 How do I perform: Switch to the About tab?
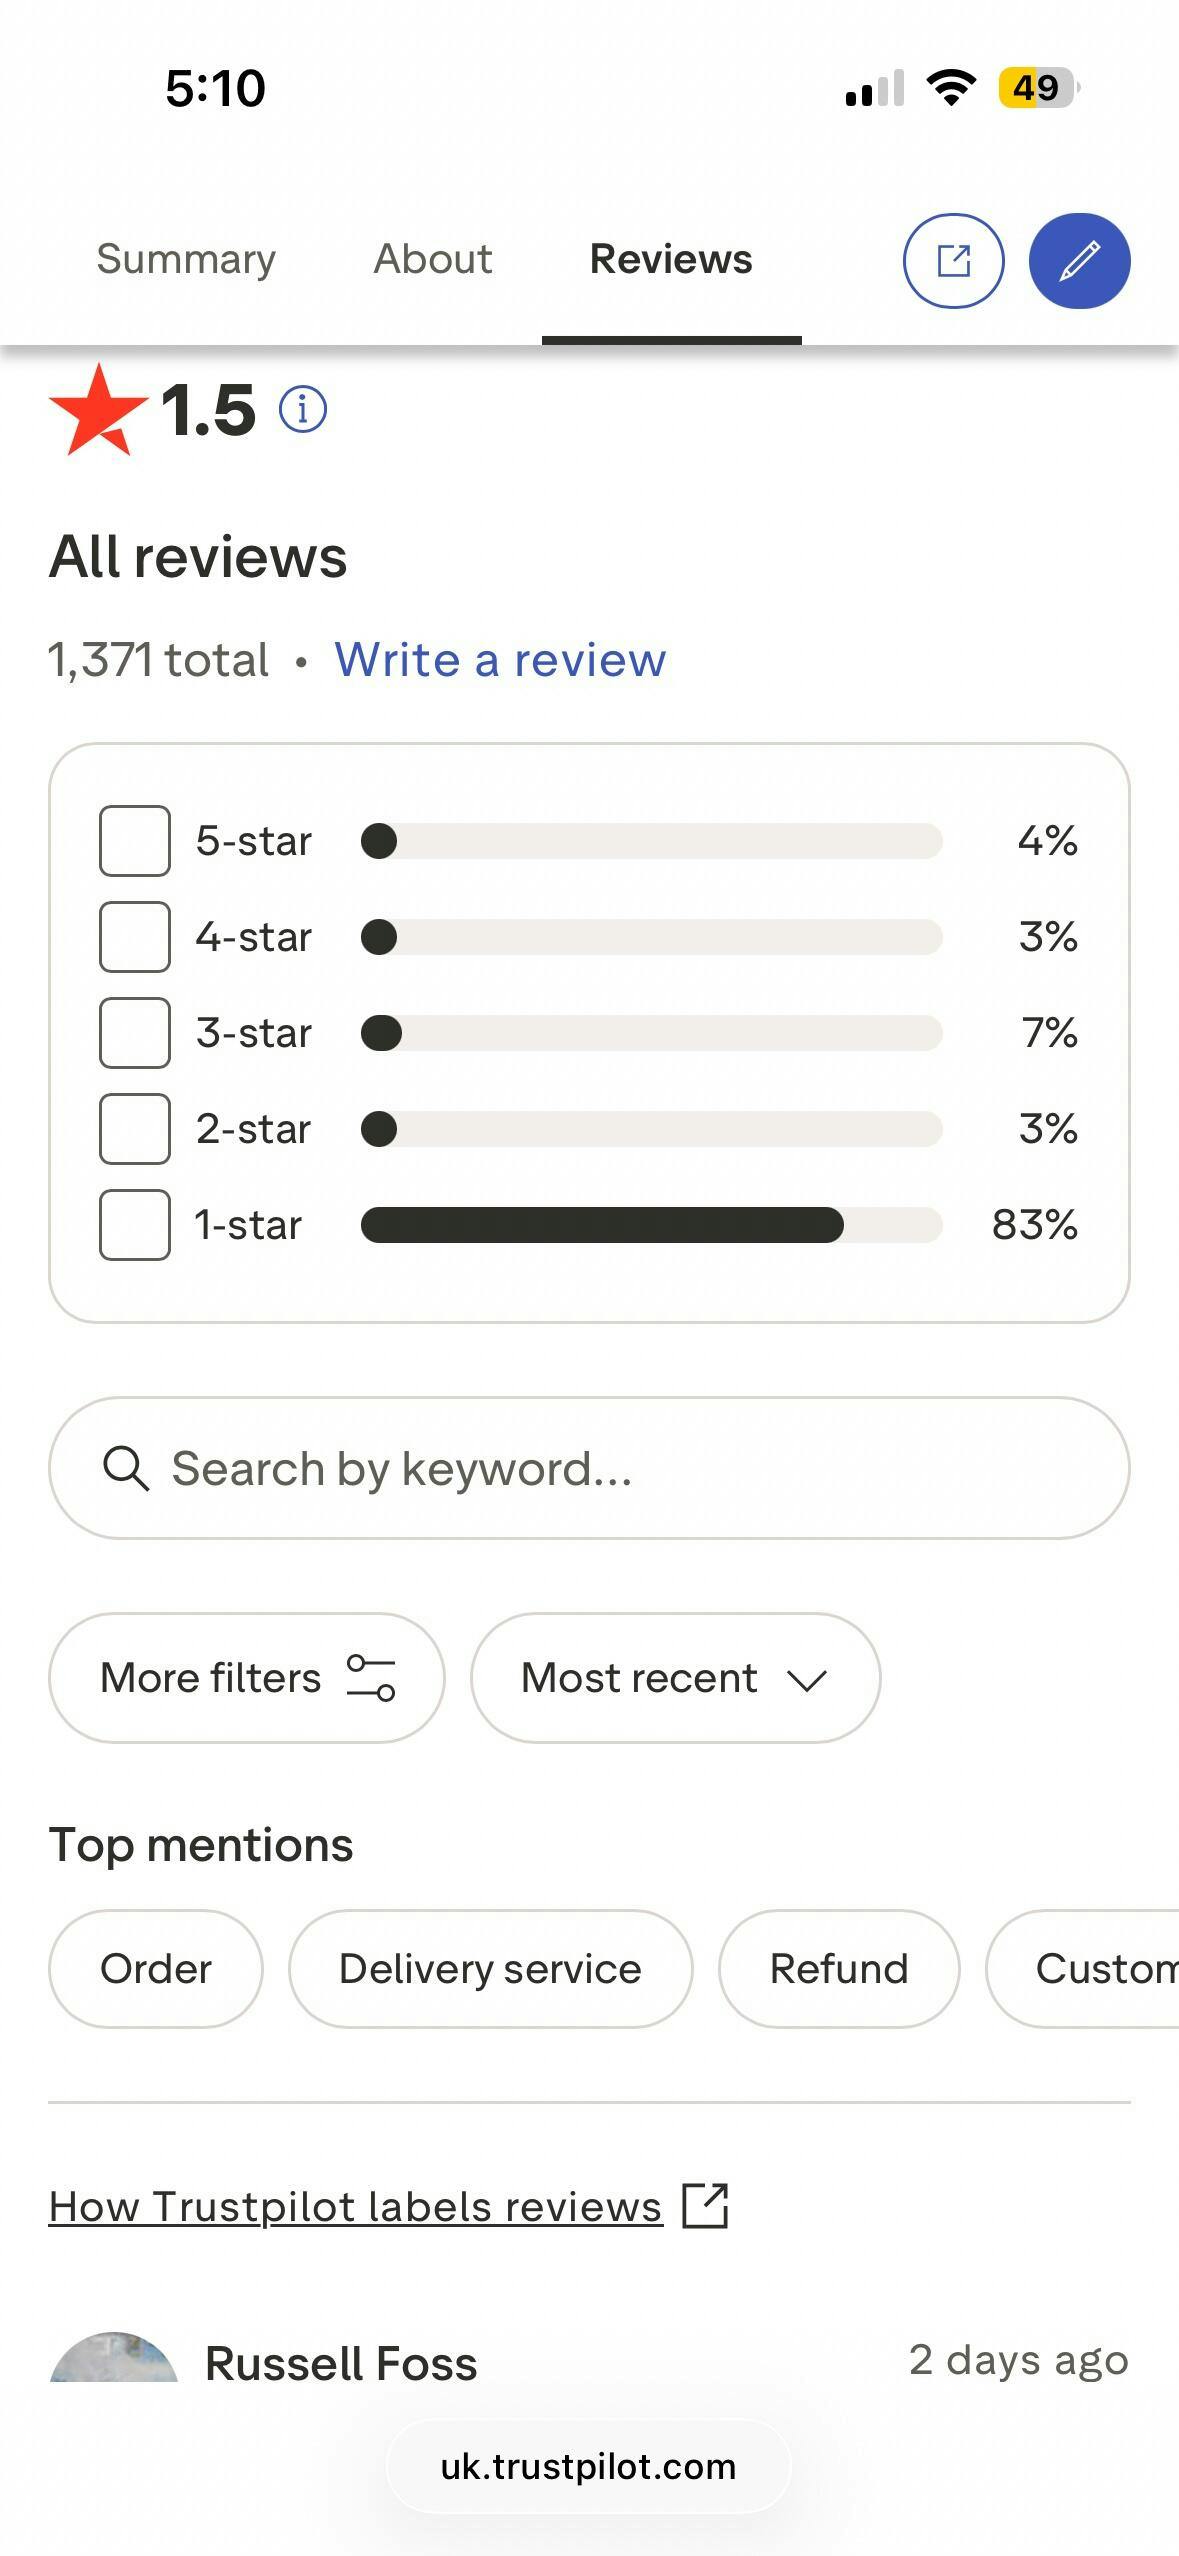(433, 259)
